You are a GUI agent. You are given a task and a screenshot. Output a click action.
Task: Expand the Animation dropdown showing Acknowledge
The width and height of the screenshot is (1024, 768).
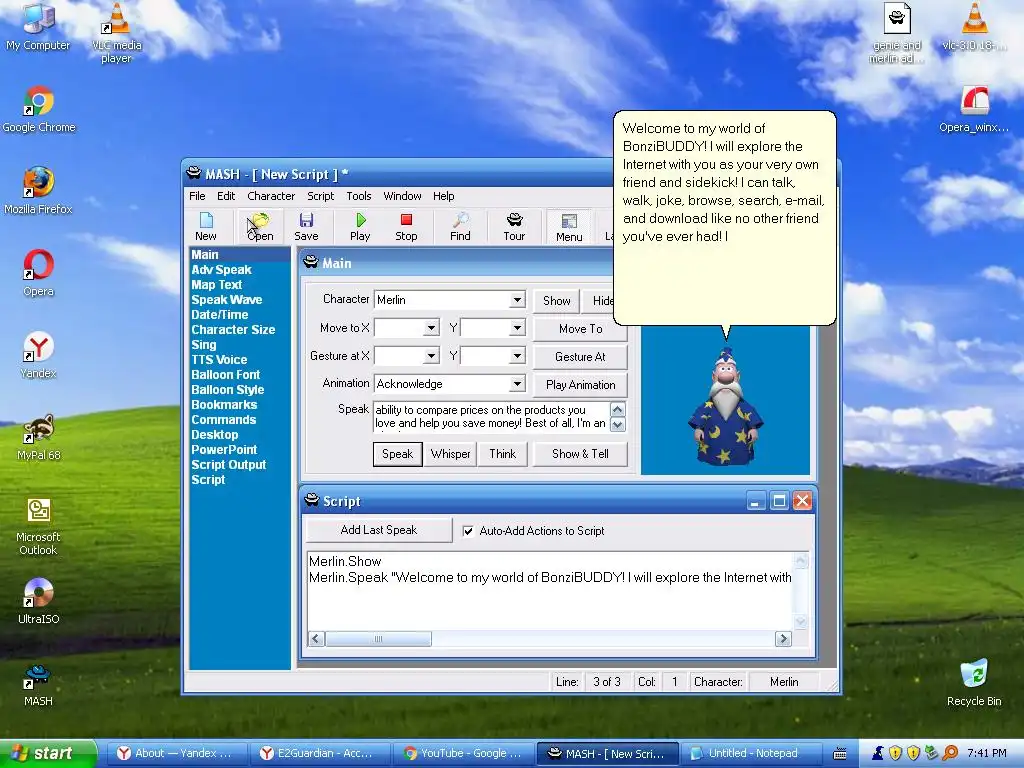click(517, 384)
